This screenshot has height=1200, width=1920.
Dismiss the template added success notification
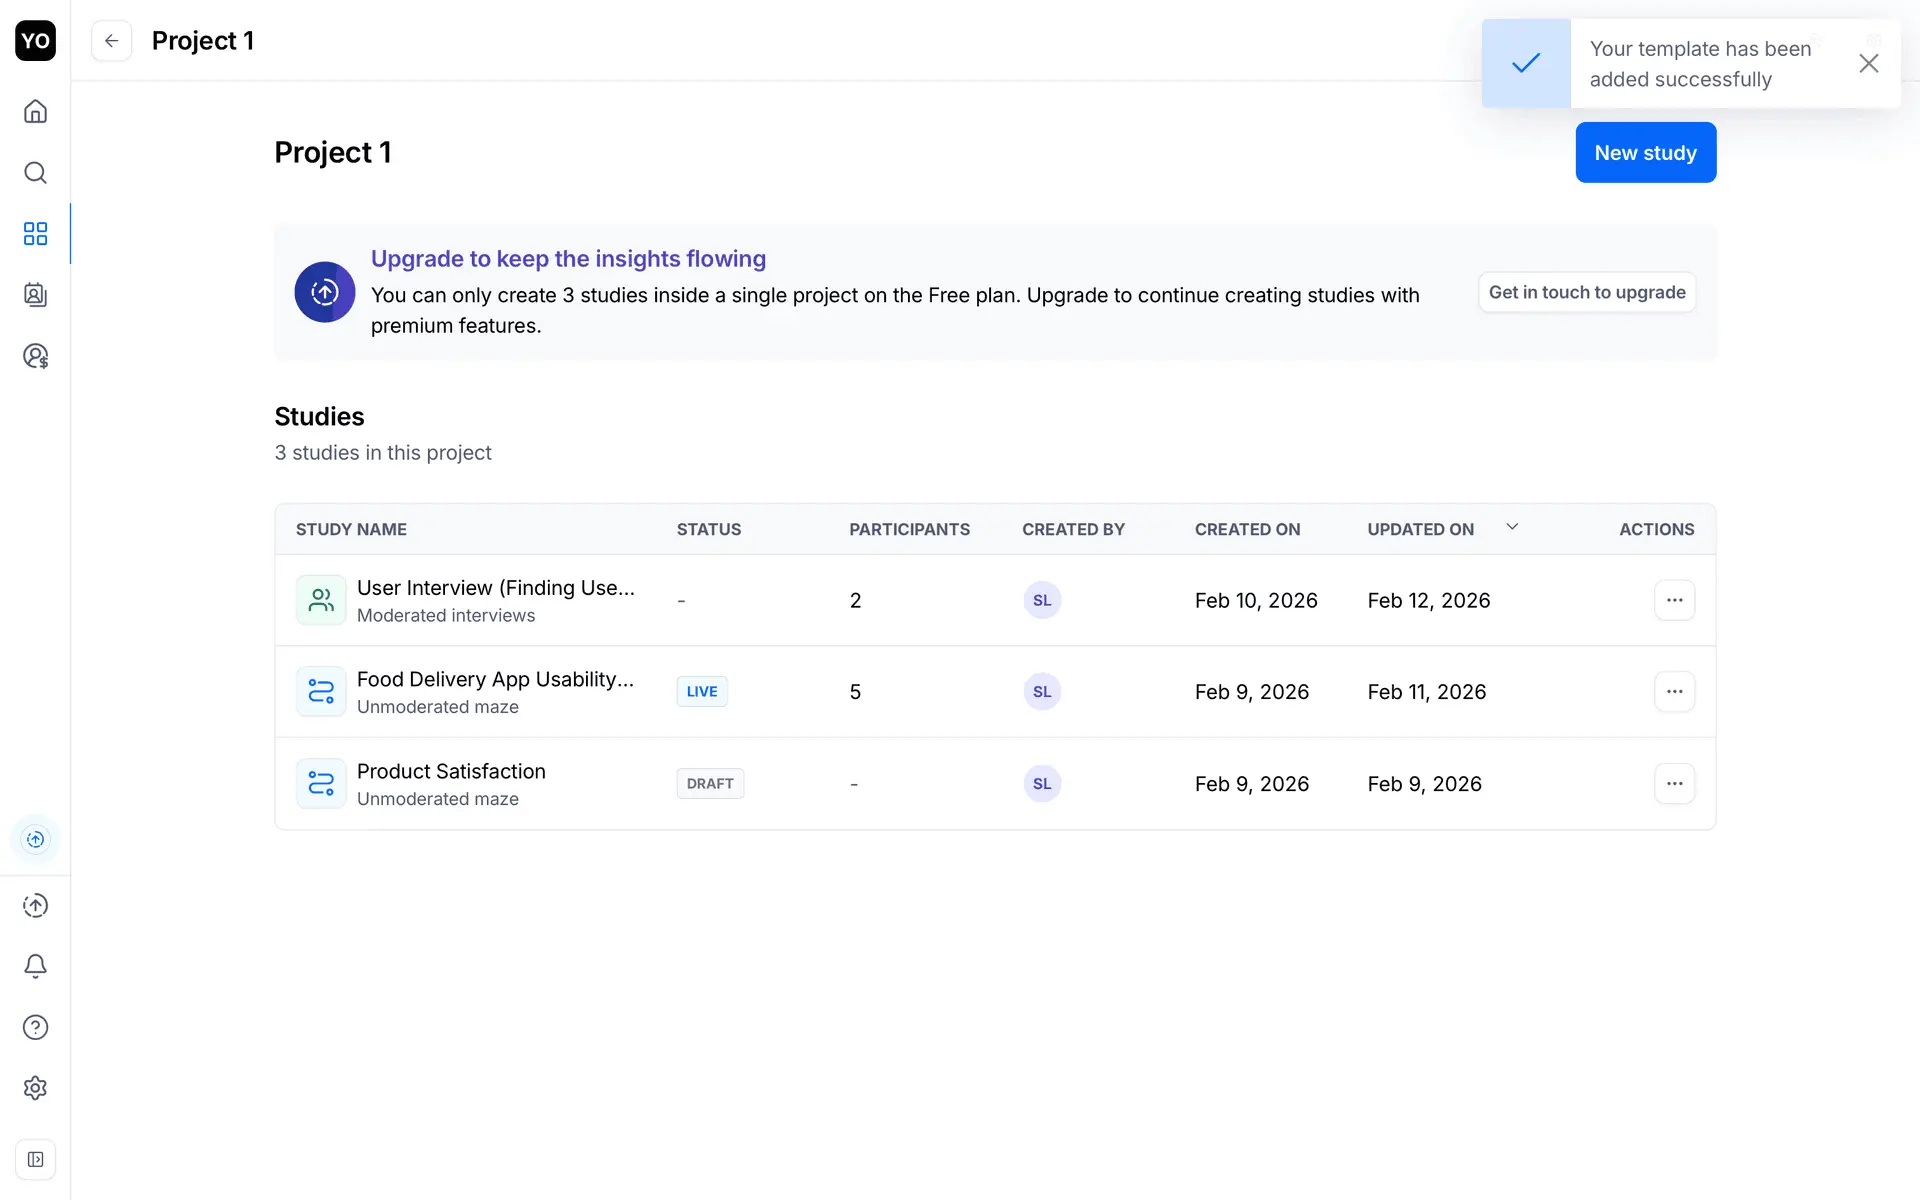point(1868,64)
